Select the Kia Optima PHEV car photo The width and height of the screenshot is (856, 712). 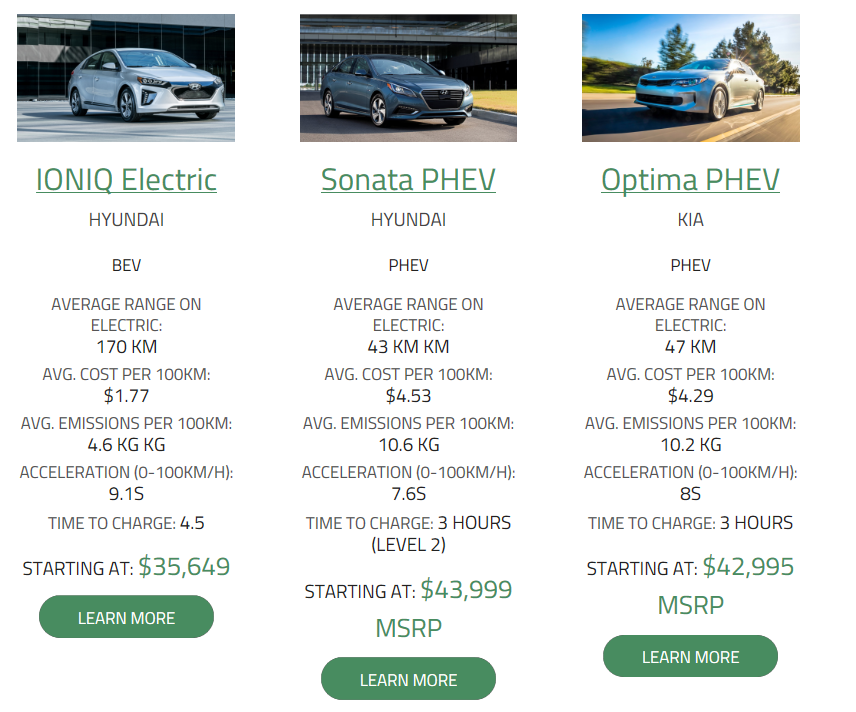(691, 78)
